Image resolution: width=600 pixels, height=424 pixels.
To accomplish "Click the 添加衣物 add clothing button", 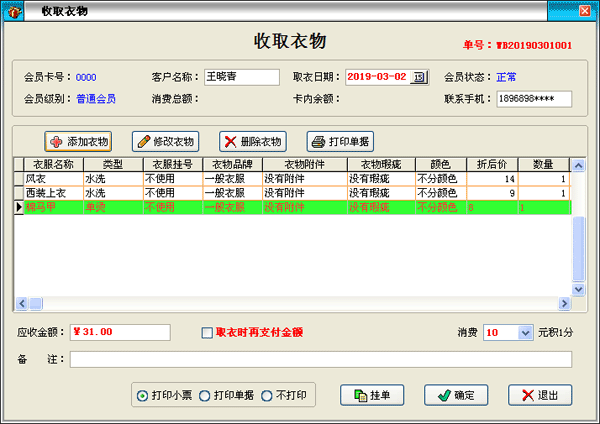I will (77, 141).
